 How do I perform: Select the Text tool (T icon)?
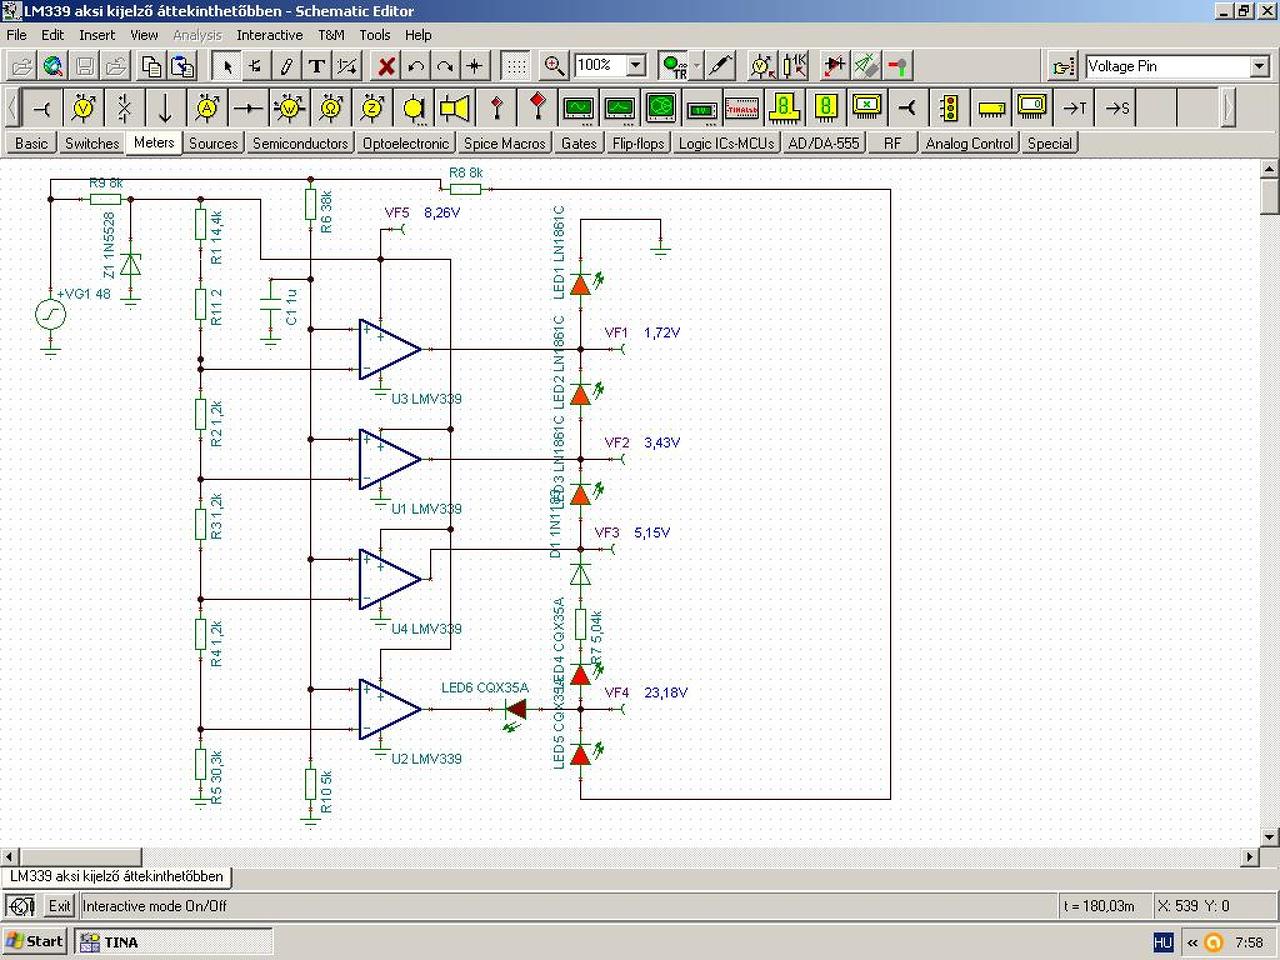point(317,66)
